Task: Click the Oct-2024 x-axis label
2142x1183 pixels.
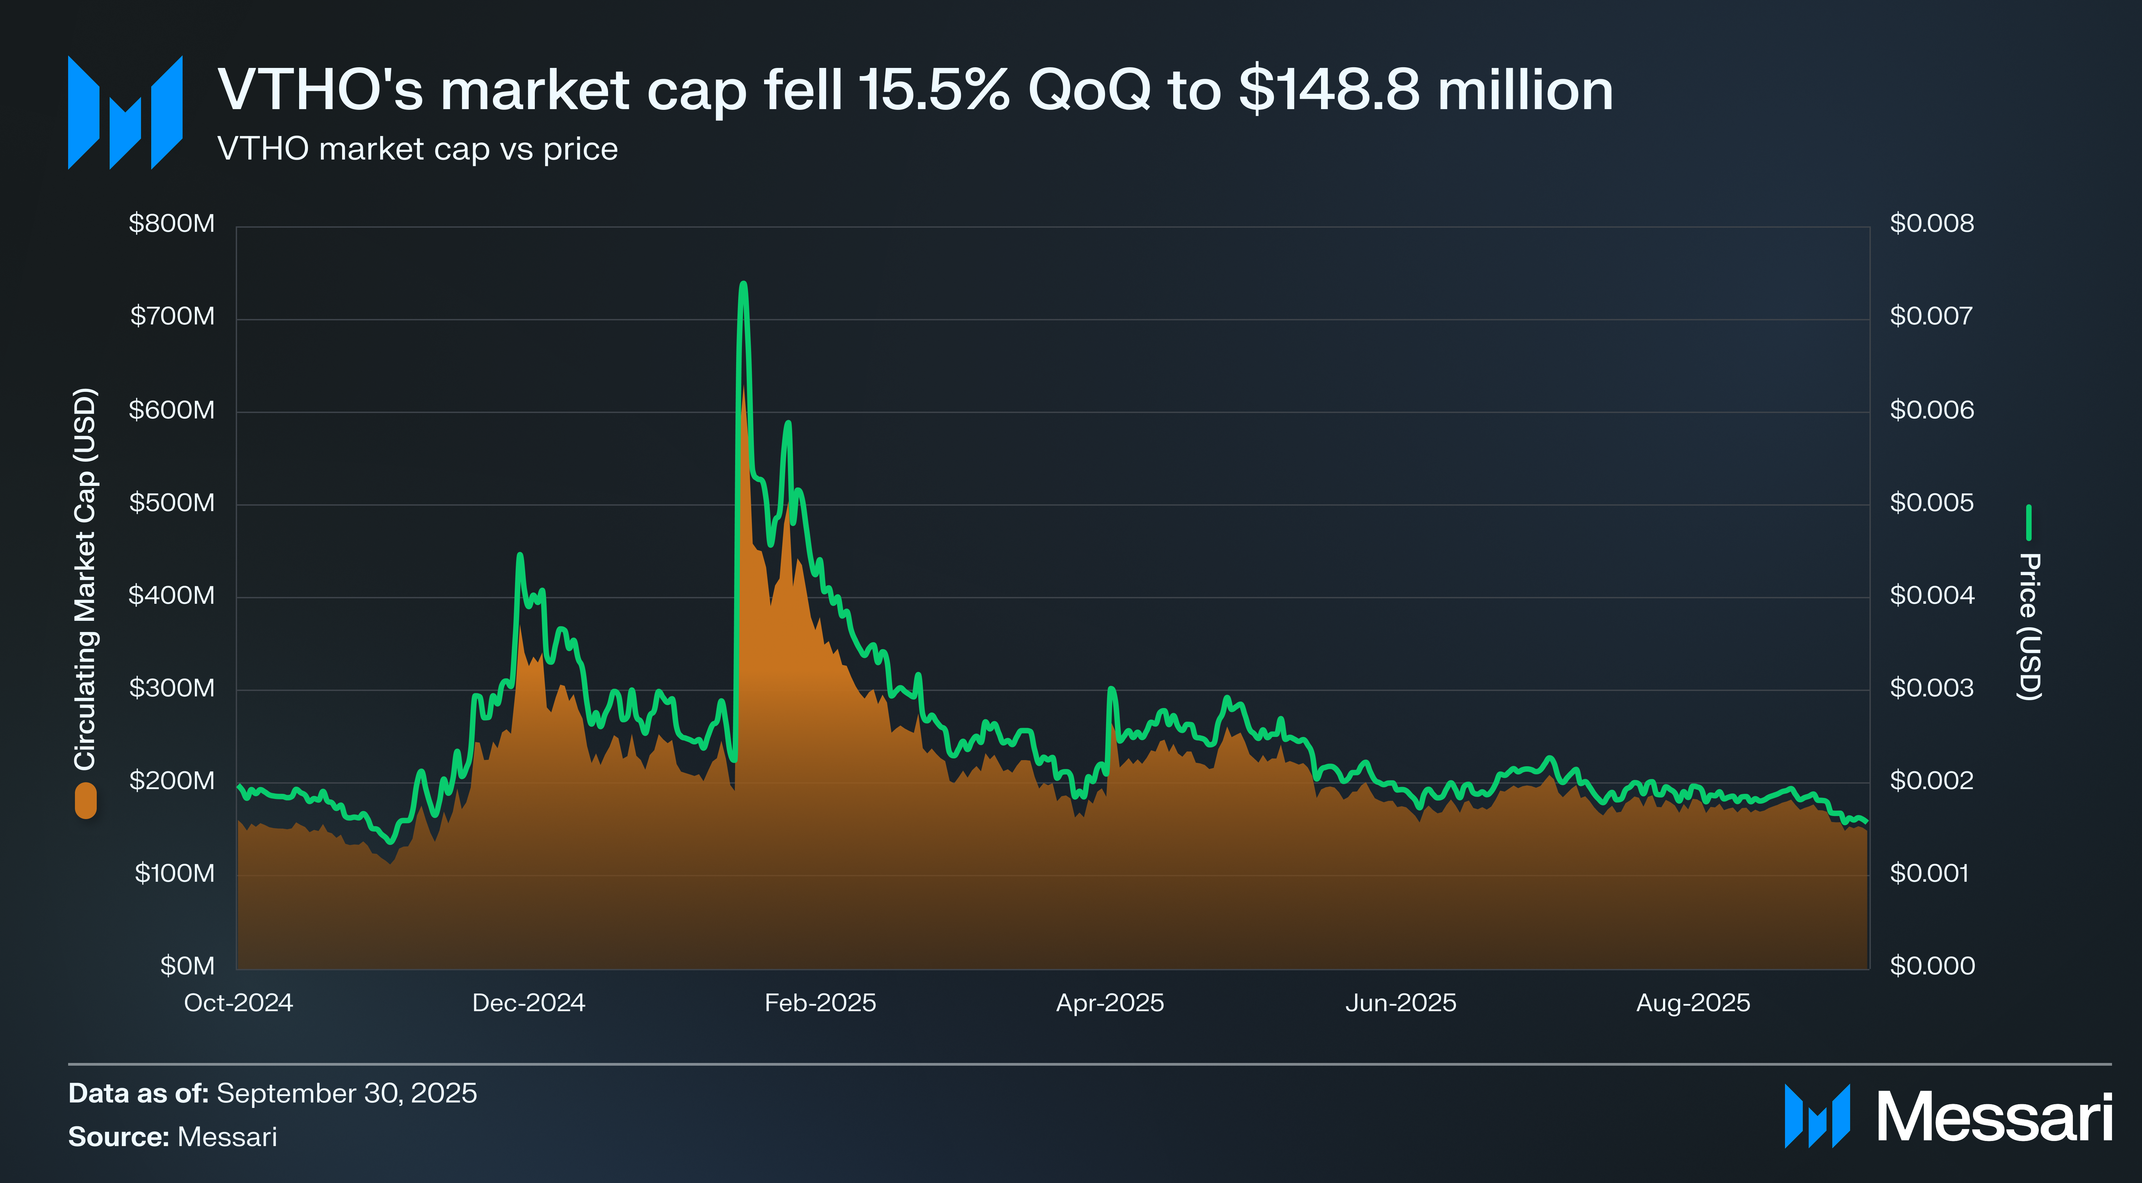Action: coord(238,1003)
